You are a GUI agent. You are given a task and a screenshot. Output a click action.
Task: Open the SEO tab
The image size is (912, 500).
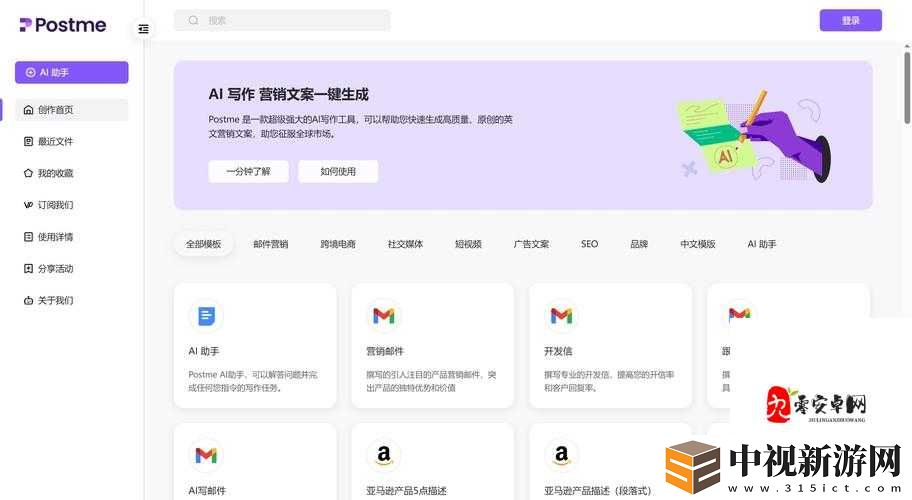589,244
